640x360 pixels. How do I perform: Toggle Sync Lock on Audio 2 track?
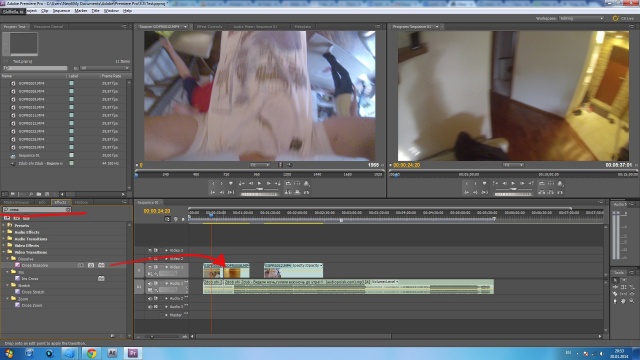pyautogui.click(x=156, y=298)
